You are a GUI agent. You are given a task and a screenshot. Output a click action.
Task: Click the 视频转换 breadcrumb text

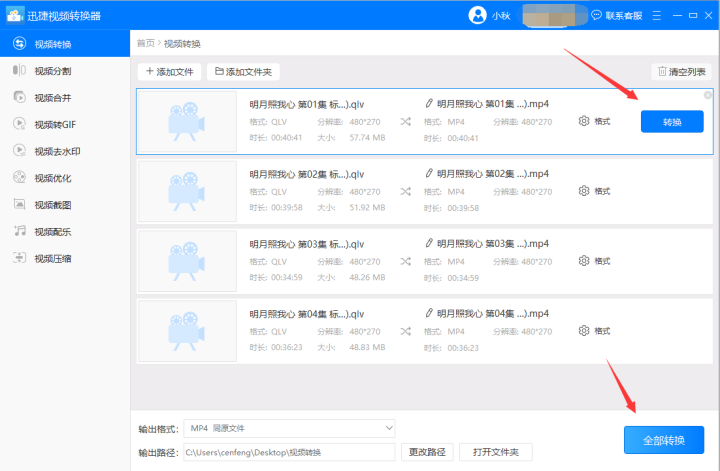[x=182, y=44]
